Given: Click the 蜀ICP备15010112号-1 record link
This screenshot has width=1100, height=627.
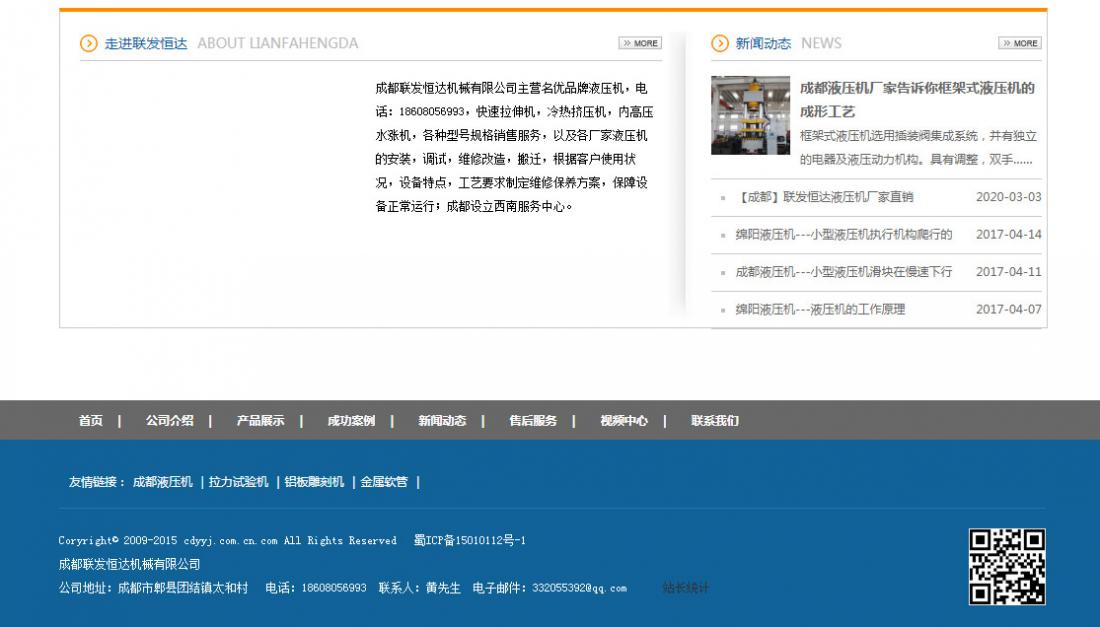Looking at the screenshot, I should [x=470, y=541].
